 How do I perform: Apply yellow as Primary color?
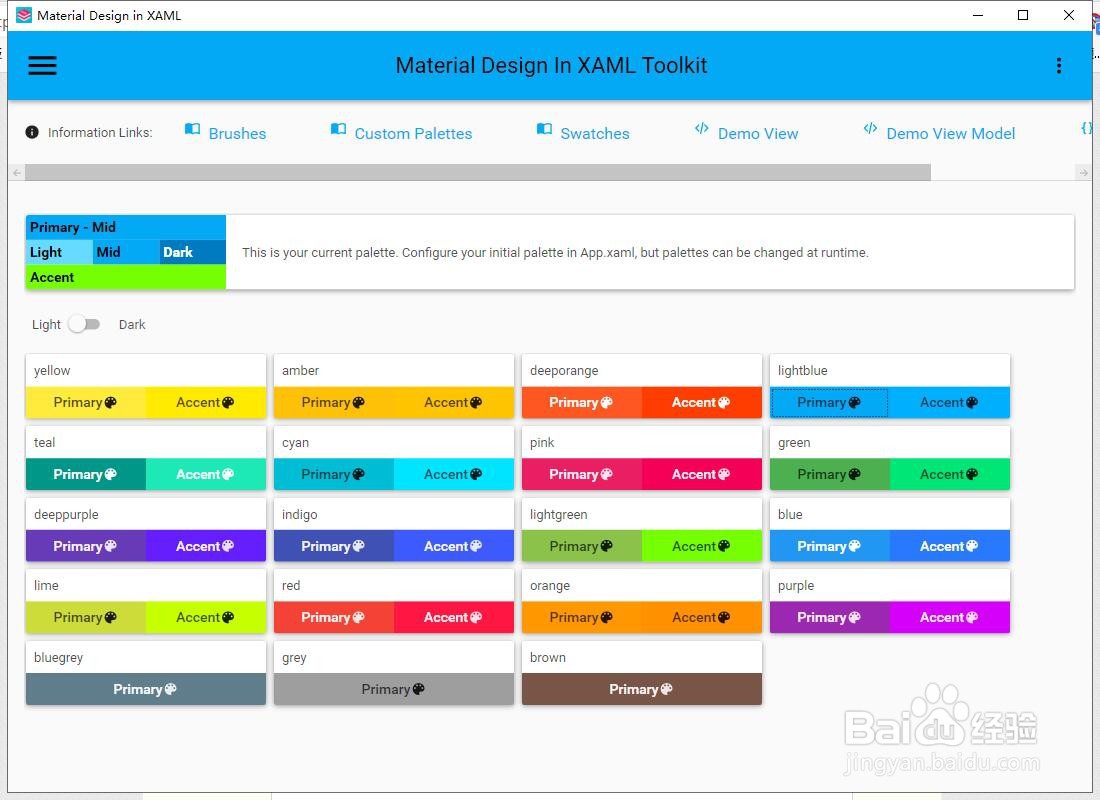click(x=86, y=403)
